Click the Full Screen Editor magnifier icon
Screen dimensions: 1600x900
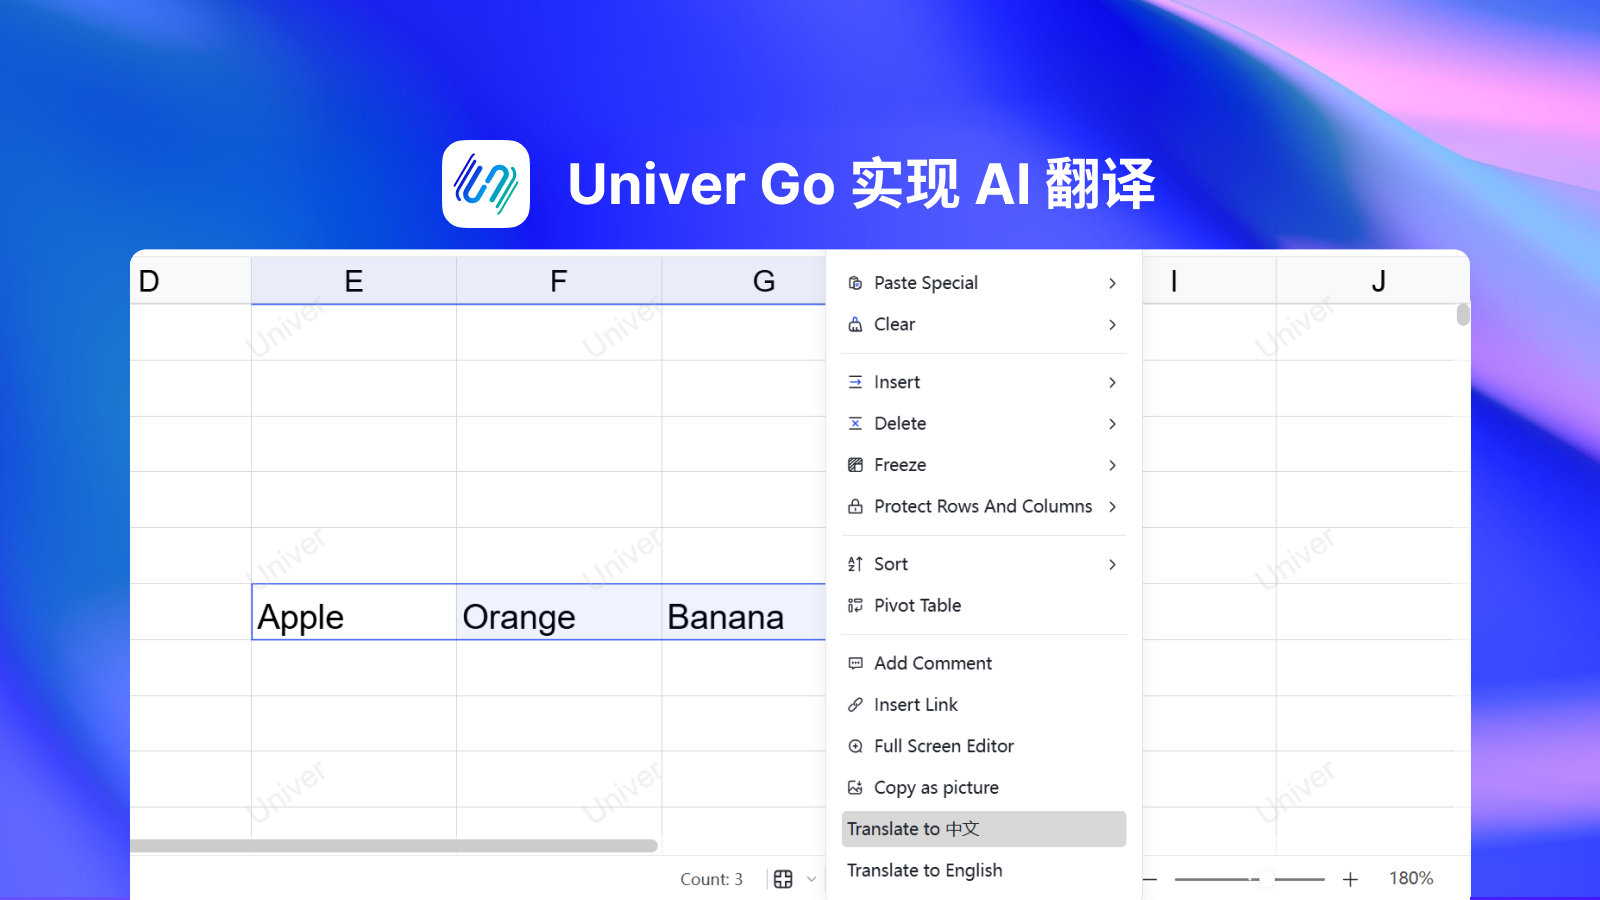pyautogui.click(x=855, y=746)
